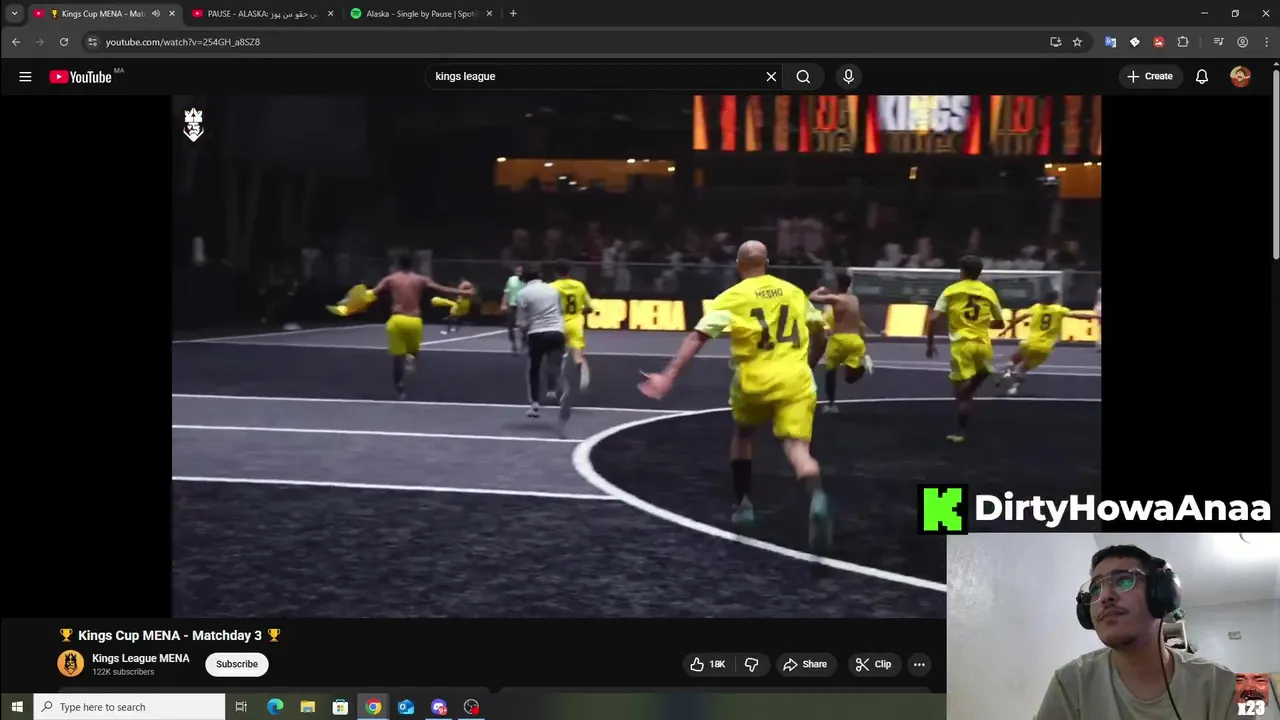This screenshot has width=1280, height=720.
Task: Open the white tag extension icon
Action: click(x=1134, y=42)
